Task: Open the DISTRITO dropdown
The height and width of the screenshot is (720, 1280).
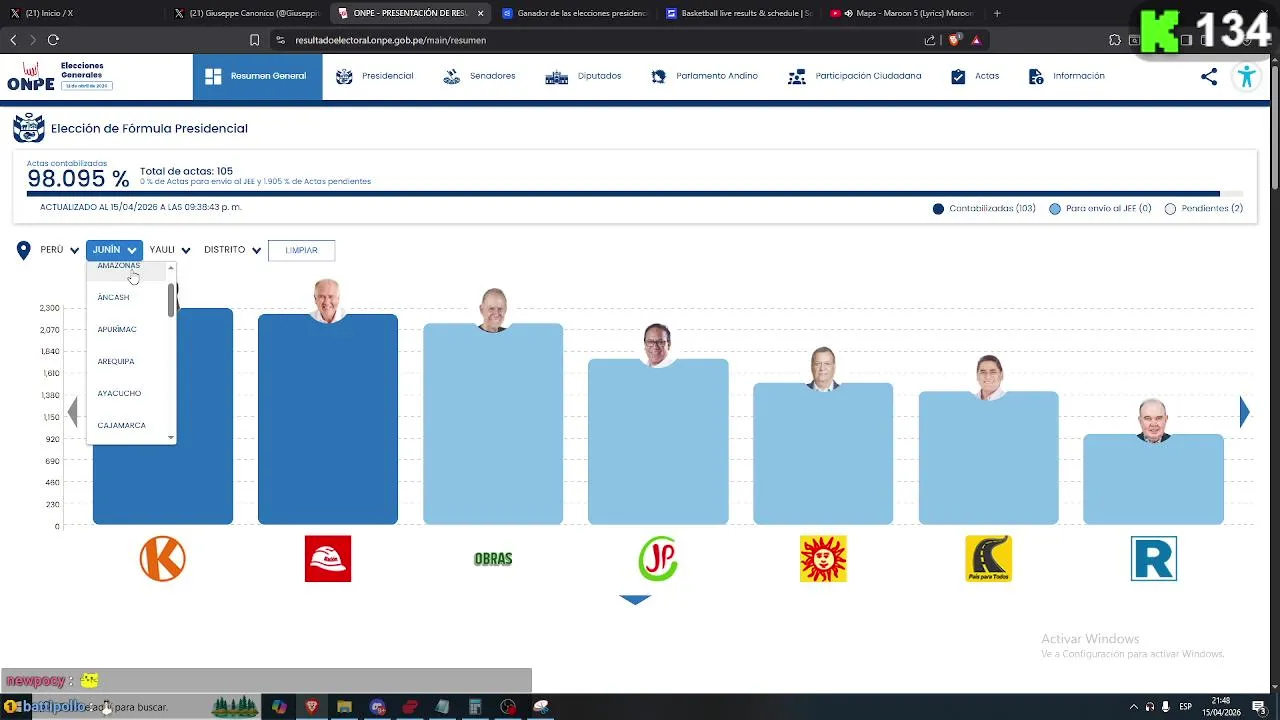Action: point(232,250)
